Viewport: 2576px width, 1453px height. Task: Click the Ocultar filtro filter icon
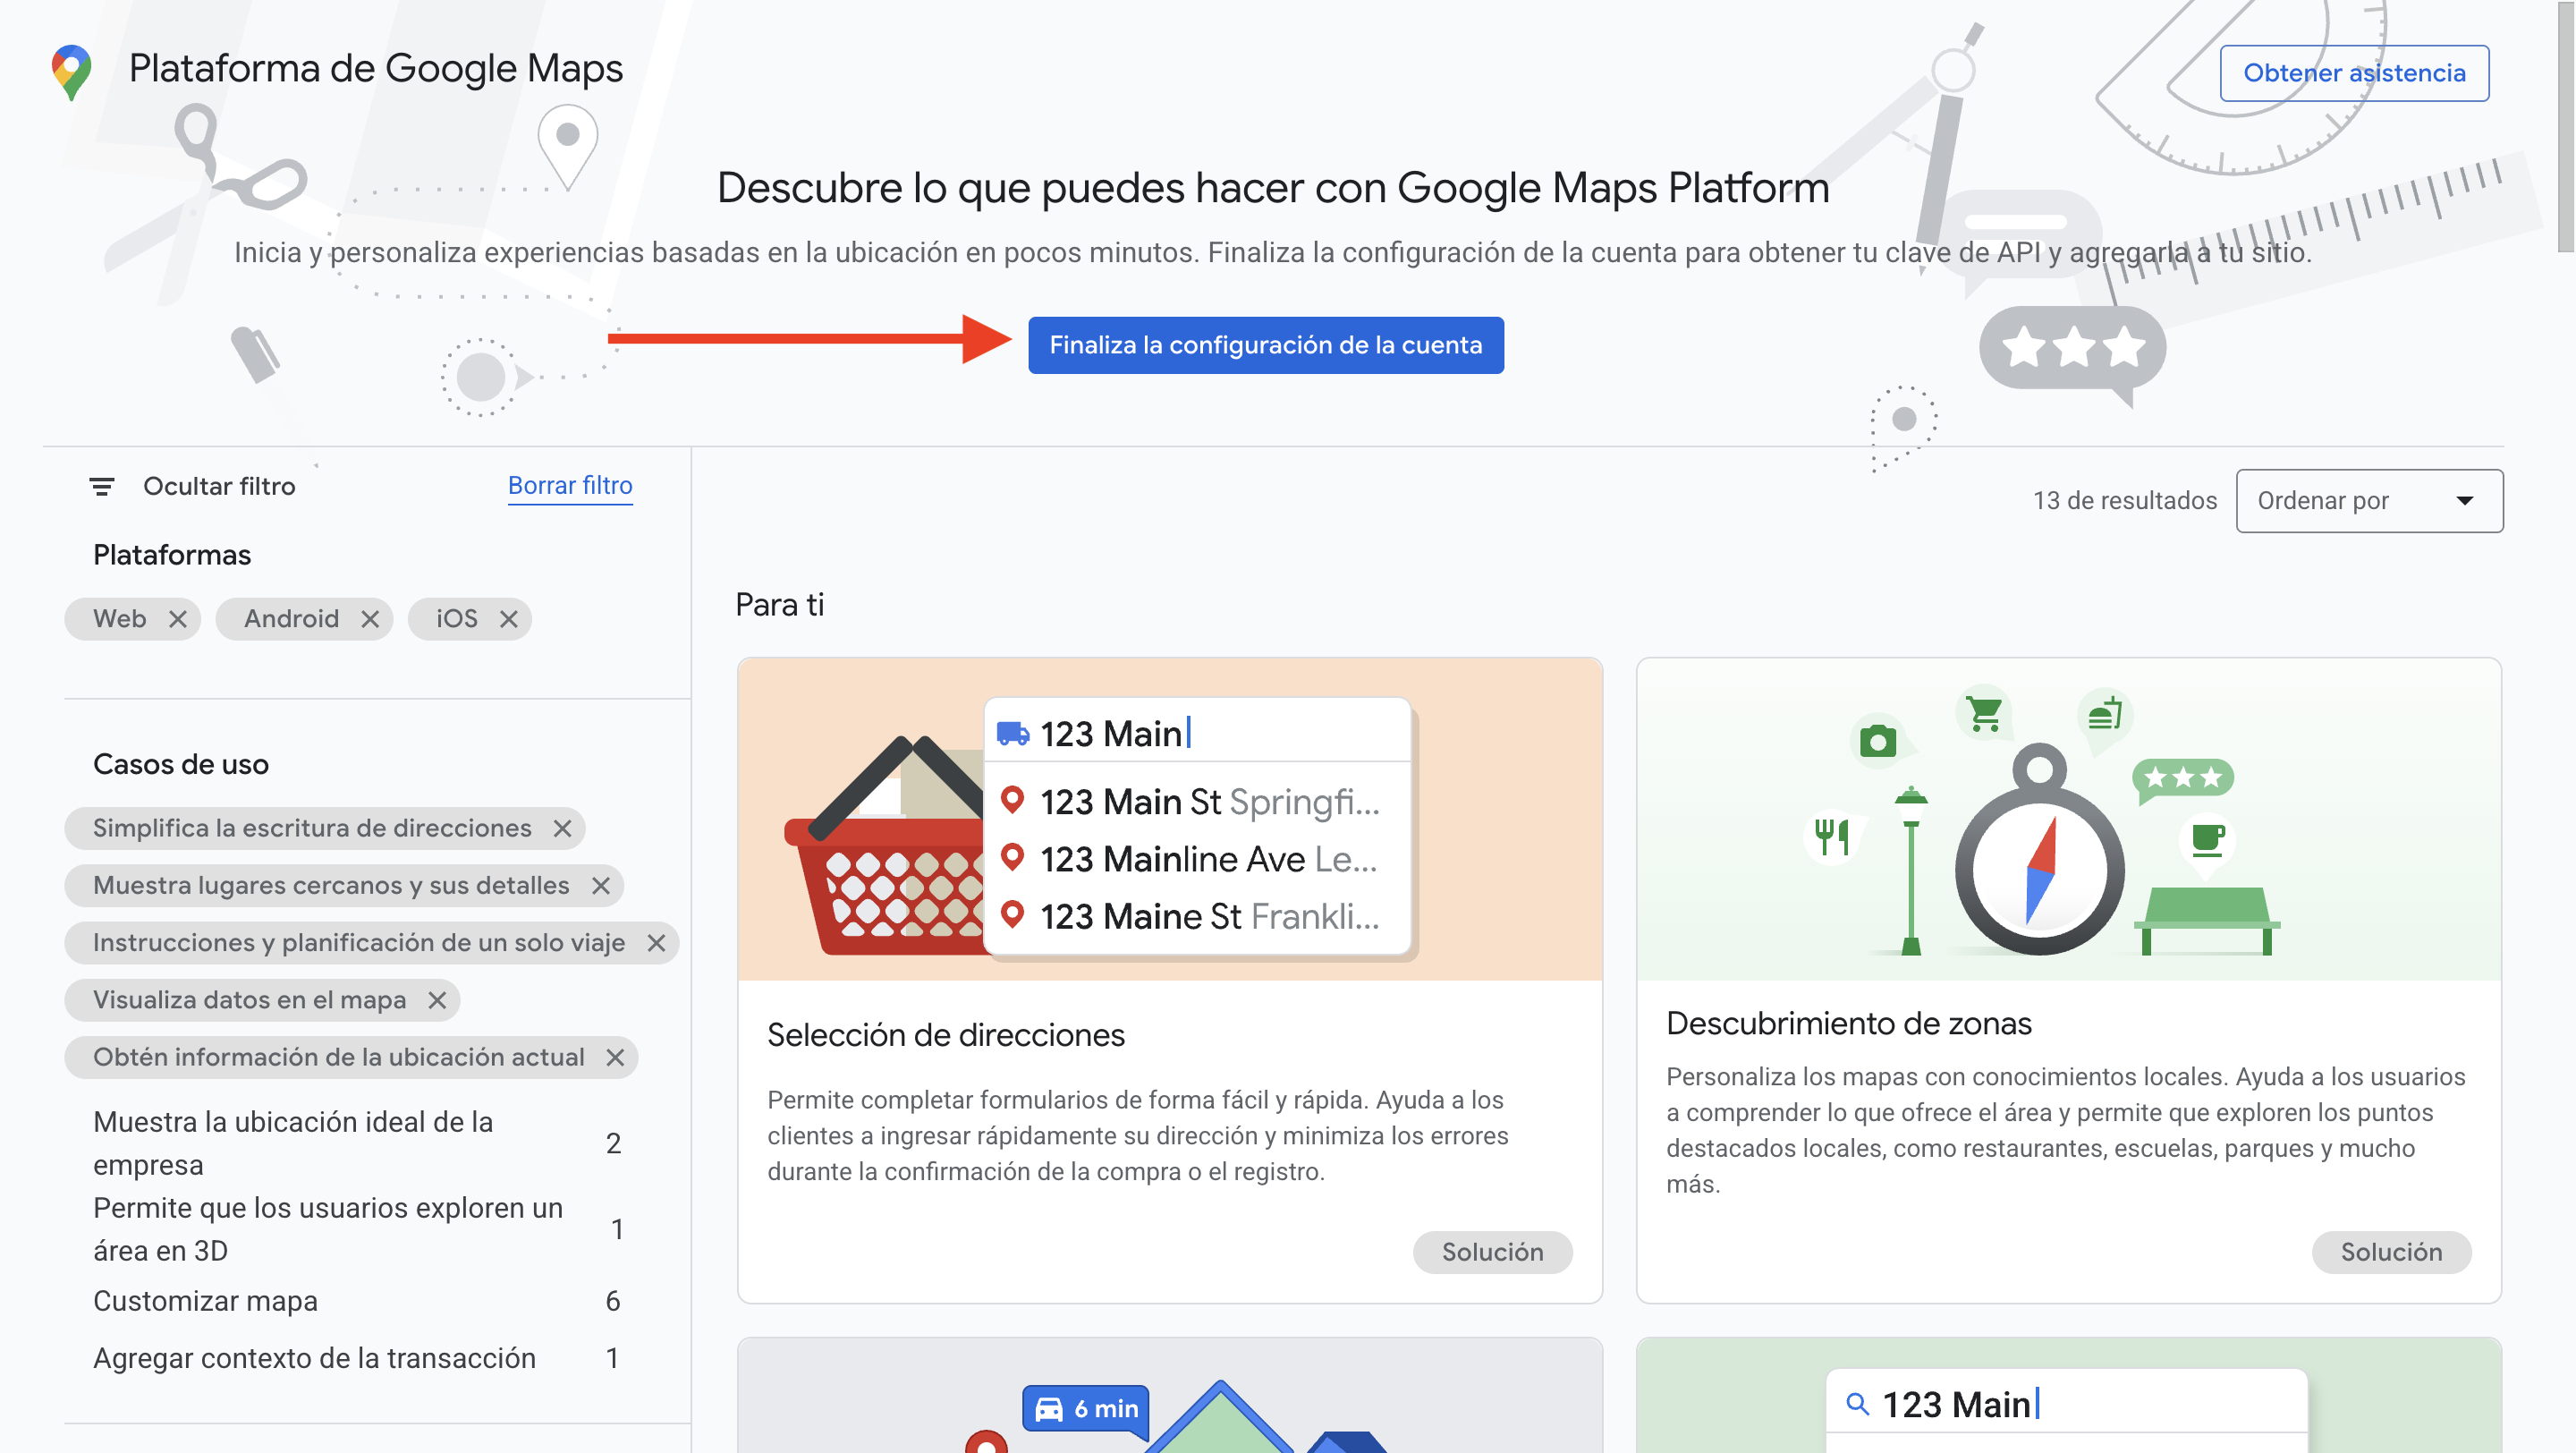[101, 487]
